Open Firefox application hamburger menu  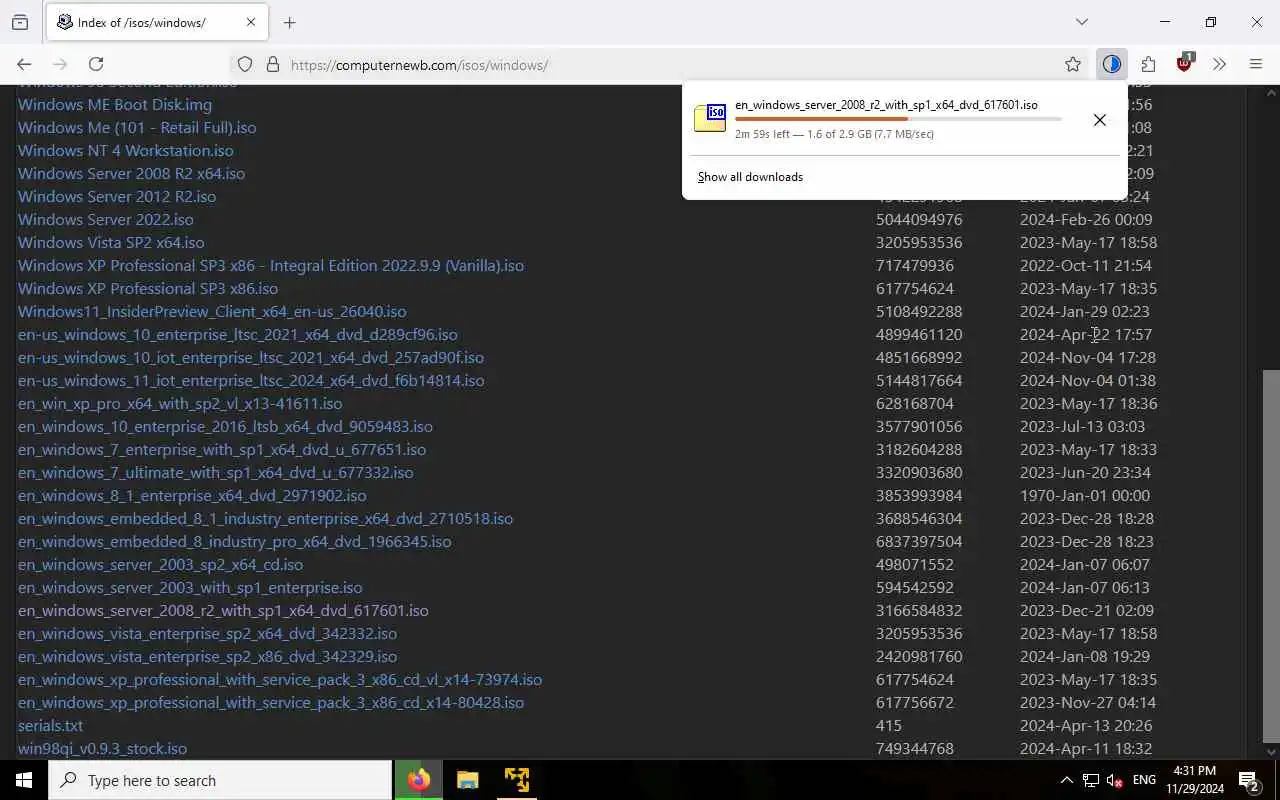(x=1256, y=65)
